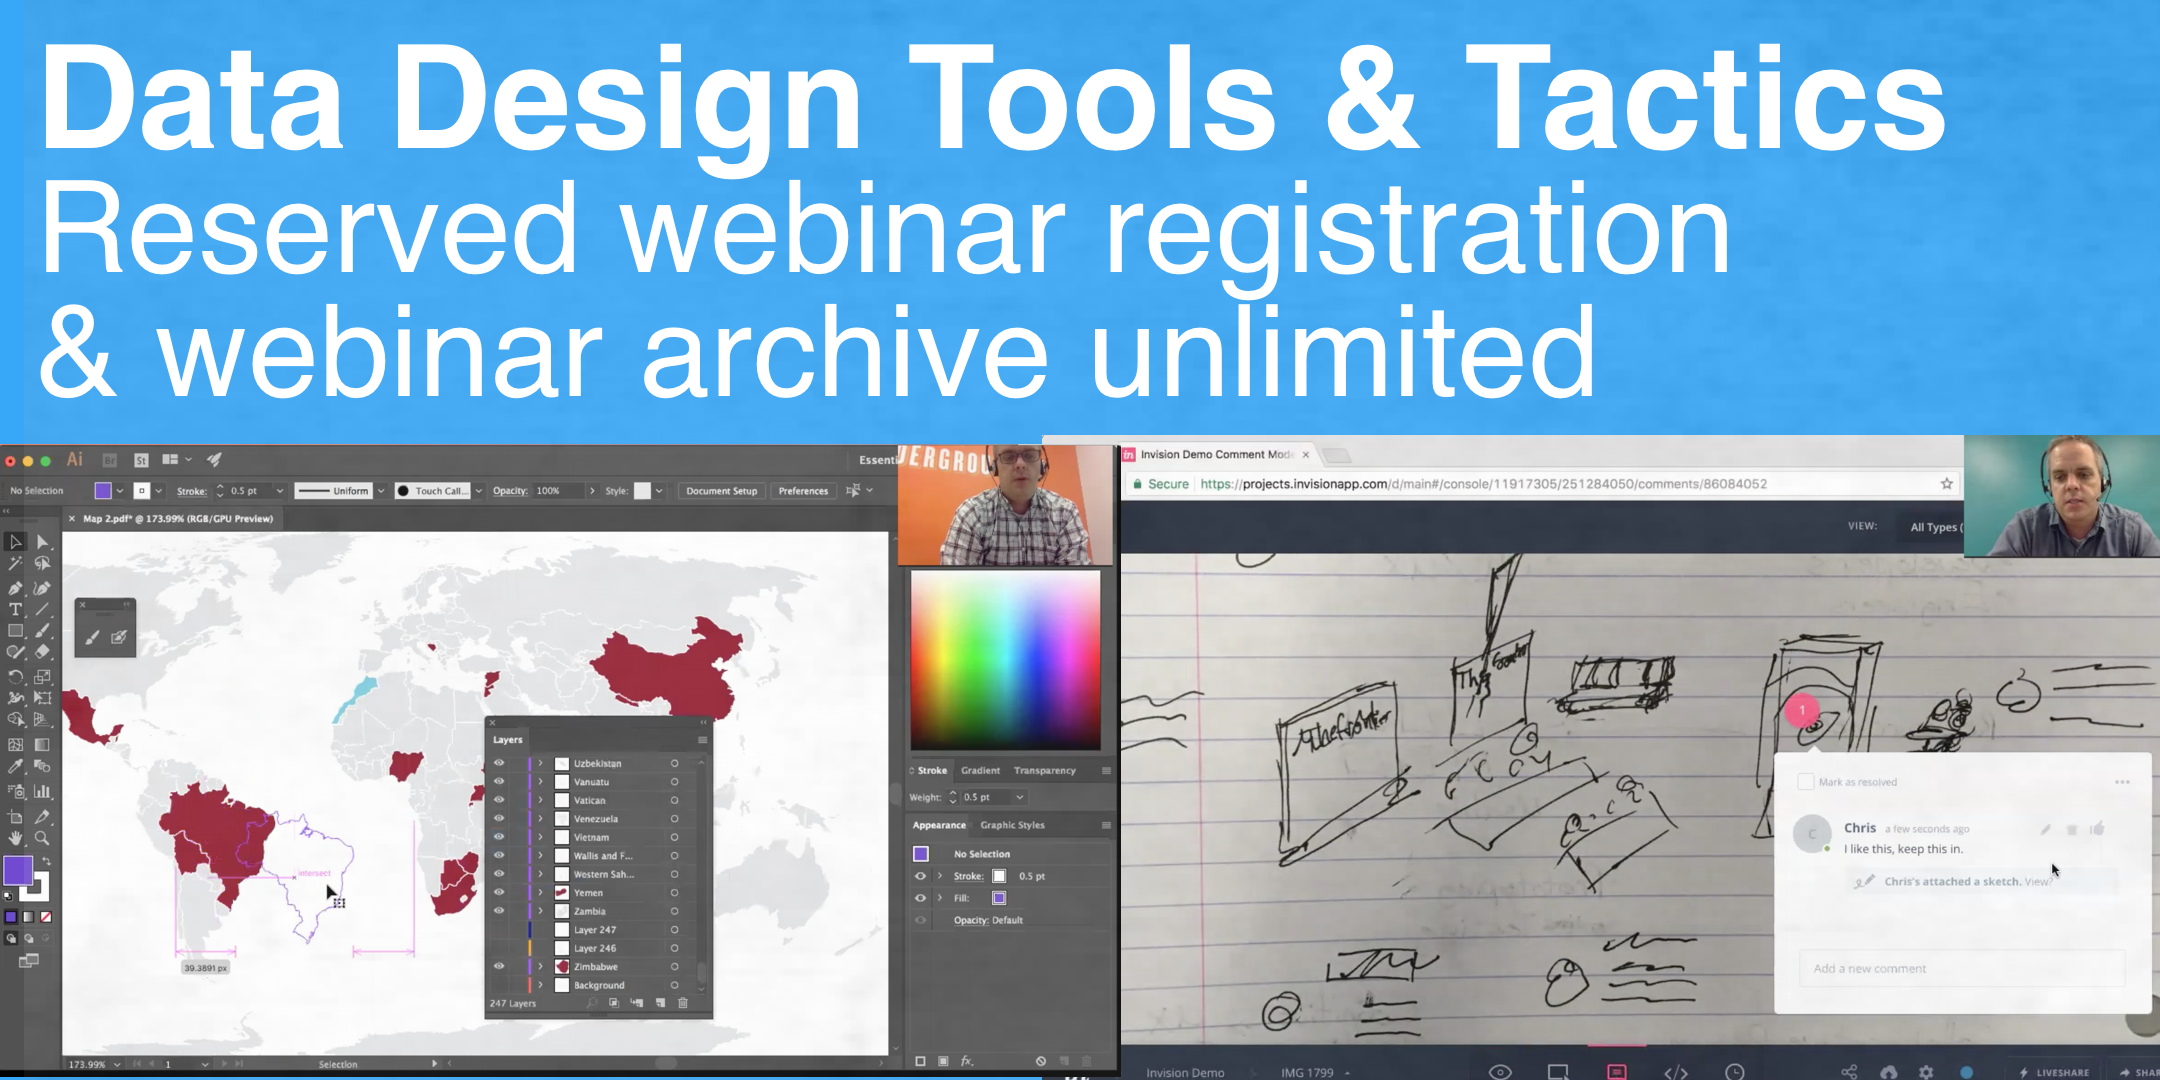Select the Scale tool
2160x1080 pixels.
(42, 676)
